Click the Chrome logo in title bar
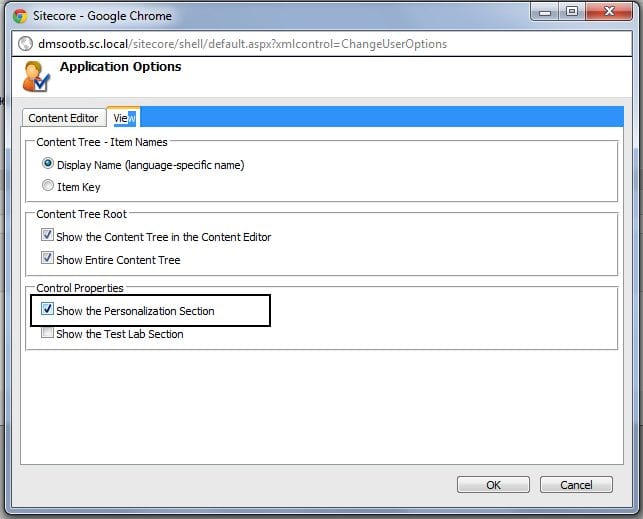The height and width of the screenshot is (519, 643). (x=20, y=16)
